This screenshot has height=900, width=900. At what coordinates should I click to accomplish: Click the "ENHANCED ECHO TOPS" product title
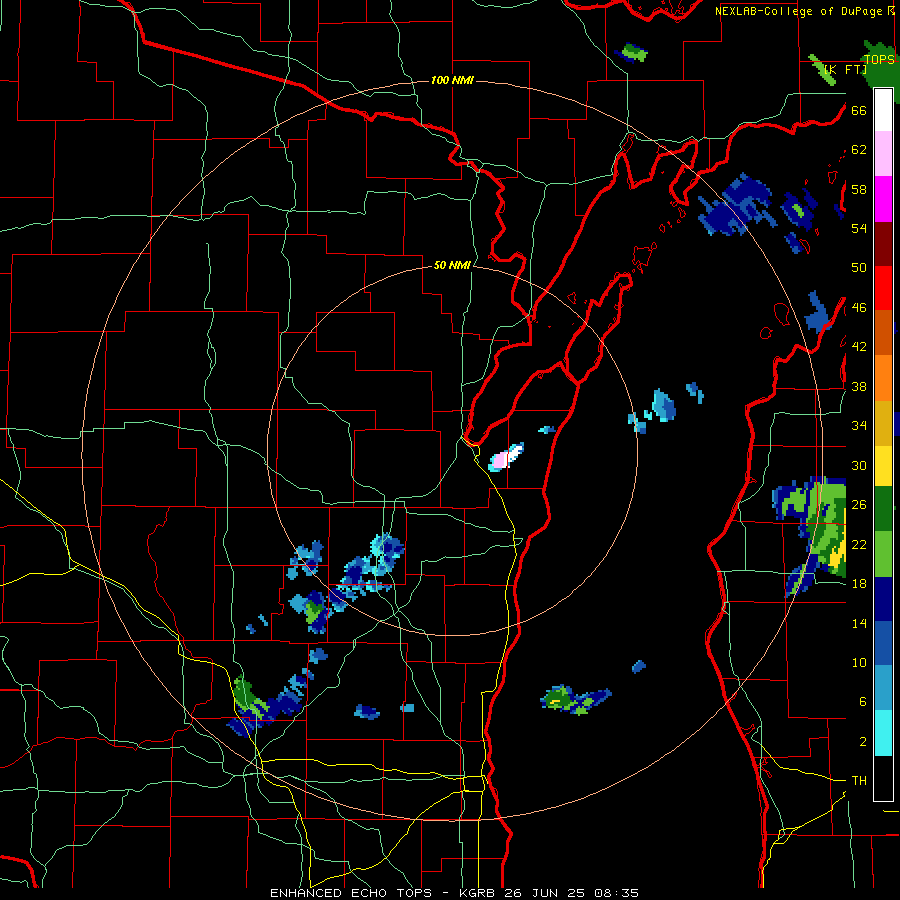tap(354, 893)
